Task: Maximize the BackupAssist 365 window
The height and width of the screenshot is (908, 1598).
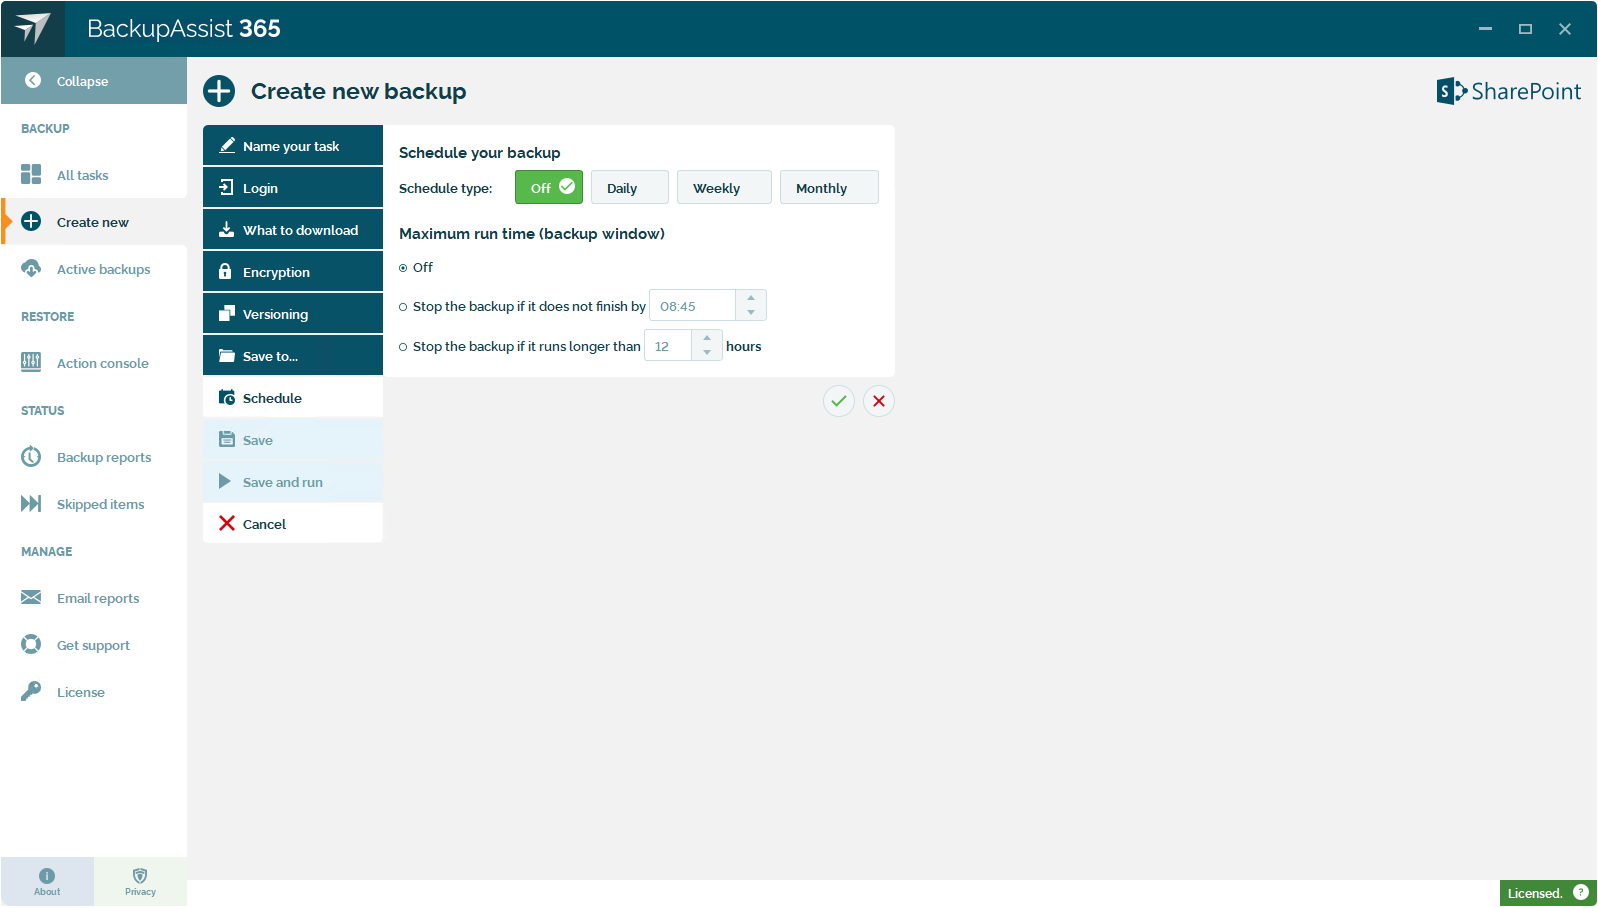Action: 1525,29
